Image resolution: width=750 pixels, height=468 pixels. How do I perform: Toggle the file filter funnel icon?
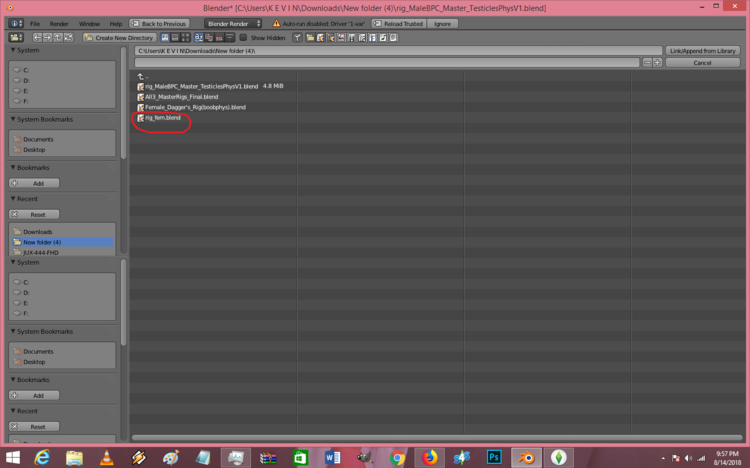[x=298, y=37]
